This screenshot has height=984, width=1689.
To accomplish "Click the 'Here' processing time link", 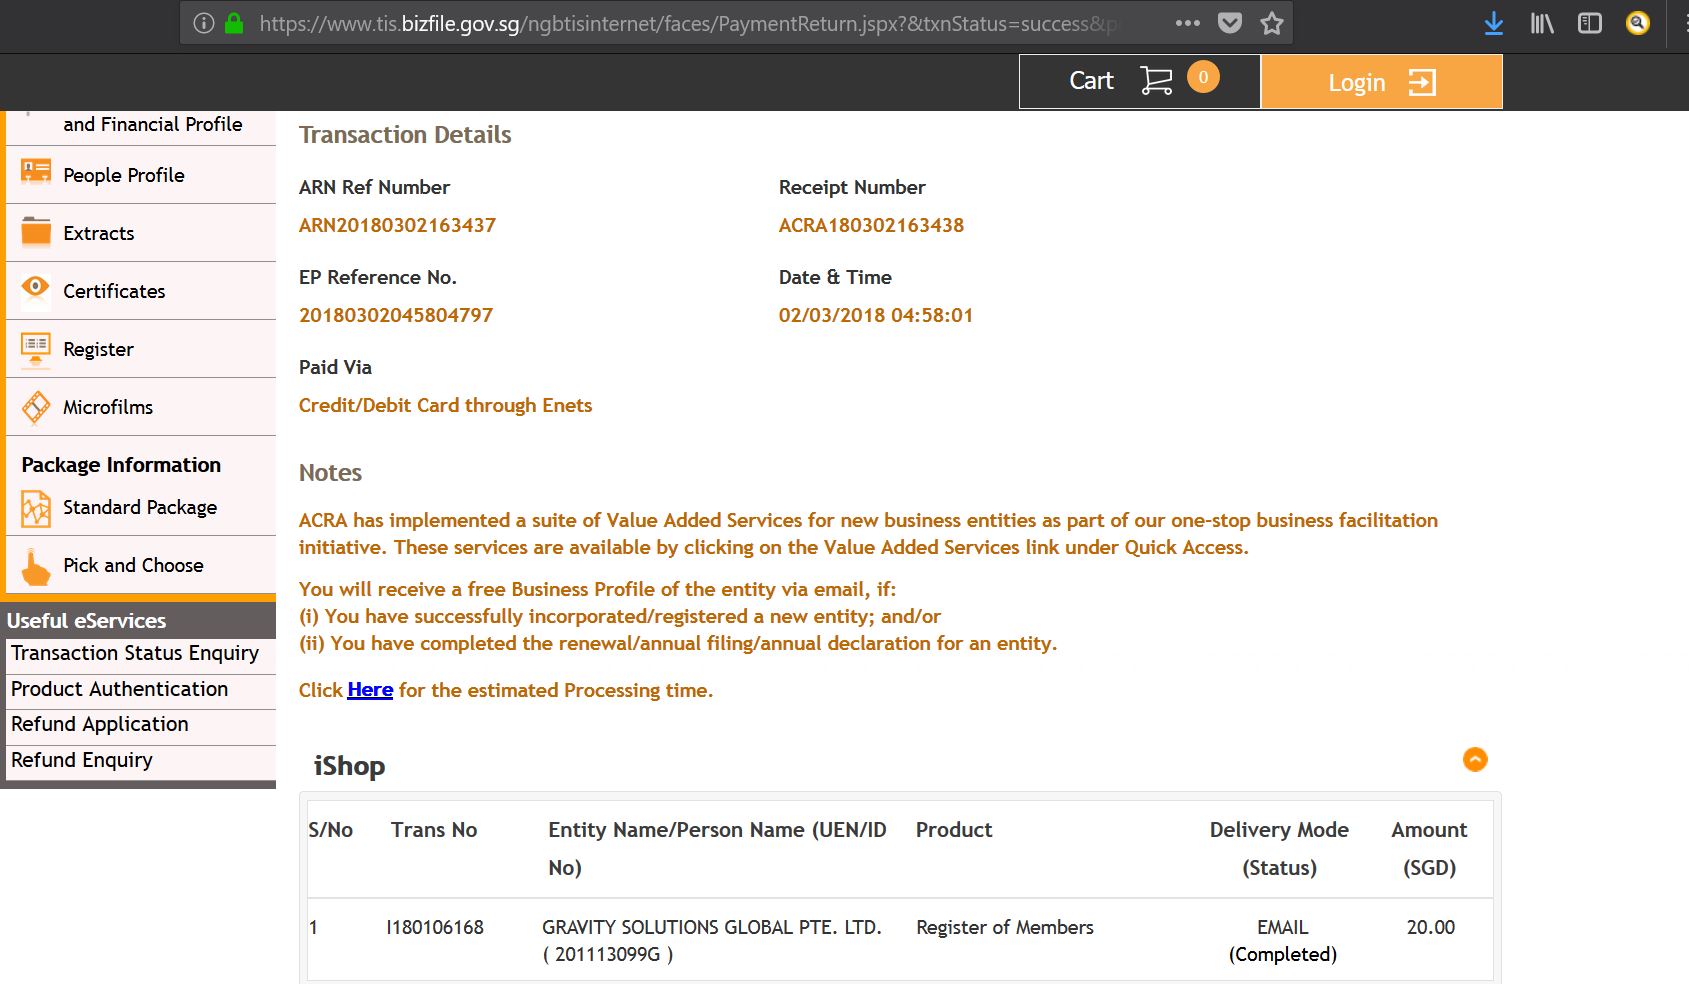I will (370, 690).
